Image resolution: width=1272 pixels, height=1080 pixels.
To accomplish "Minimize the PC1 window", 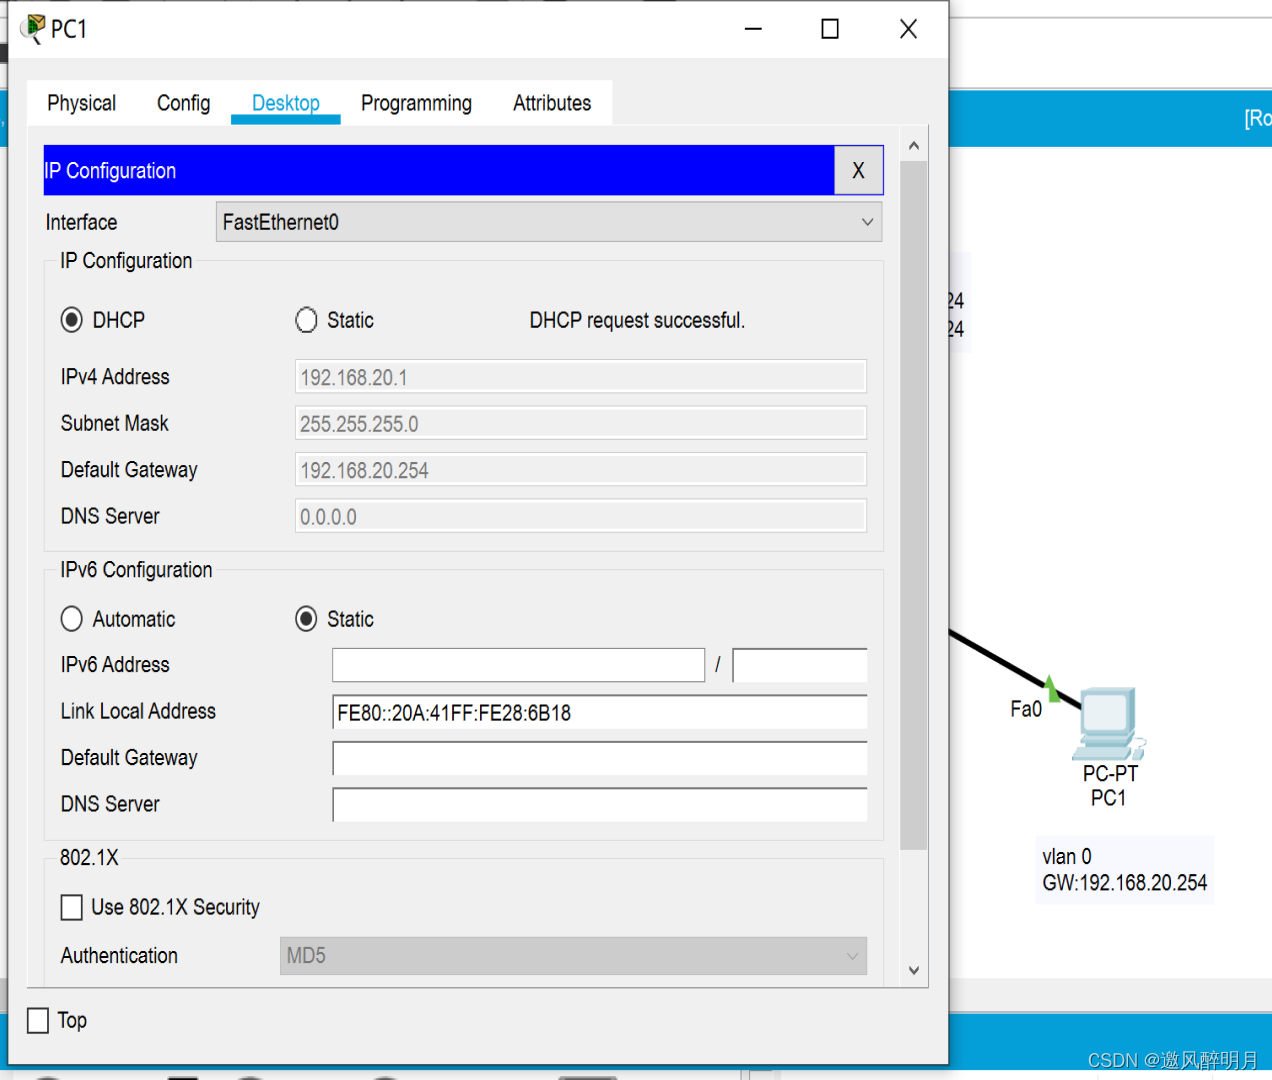I will click(x=753, y=29).
